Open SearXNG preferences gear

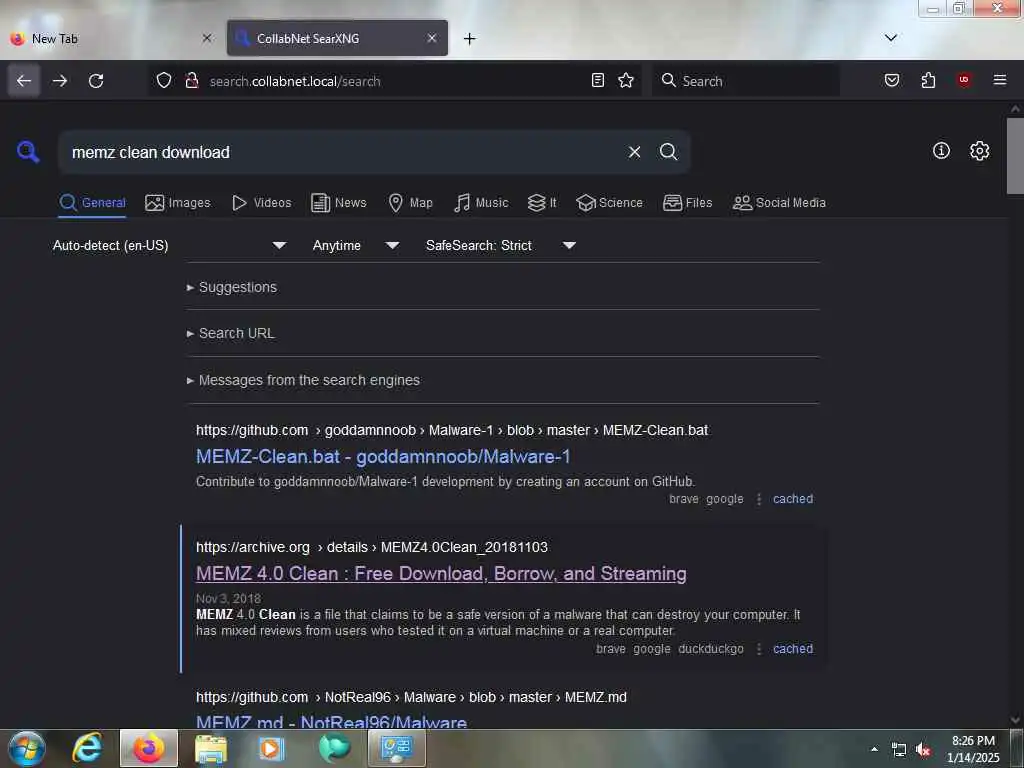pos(979,151)
